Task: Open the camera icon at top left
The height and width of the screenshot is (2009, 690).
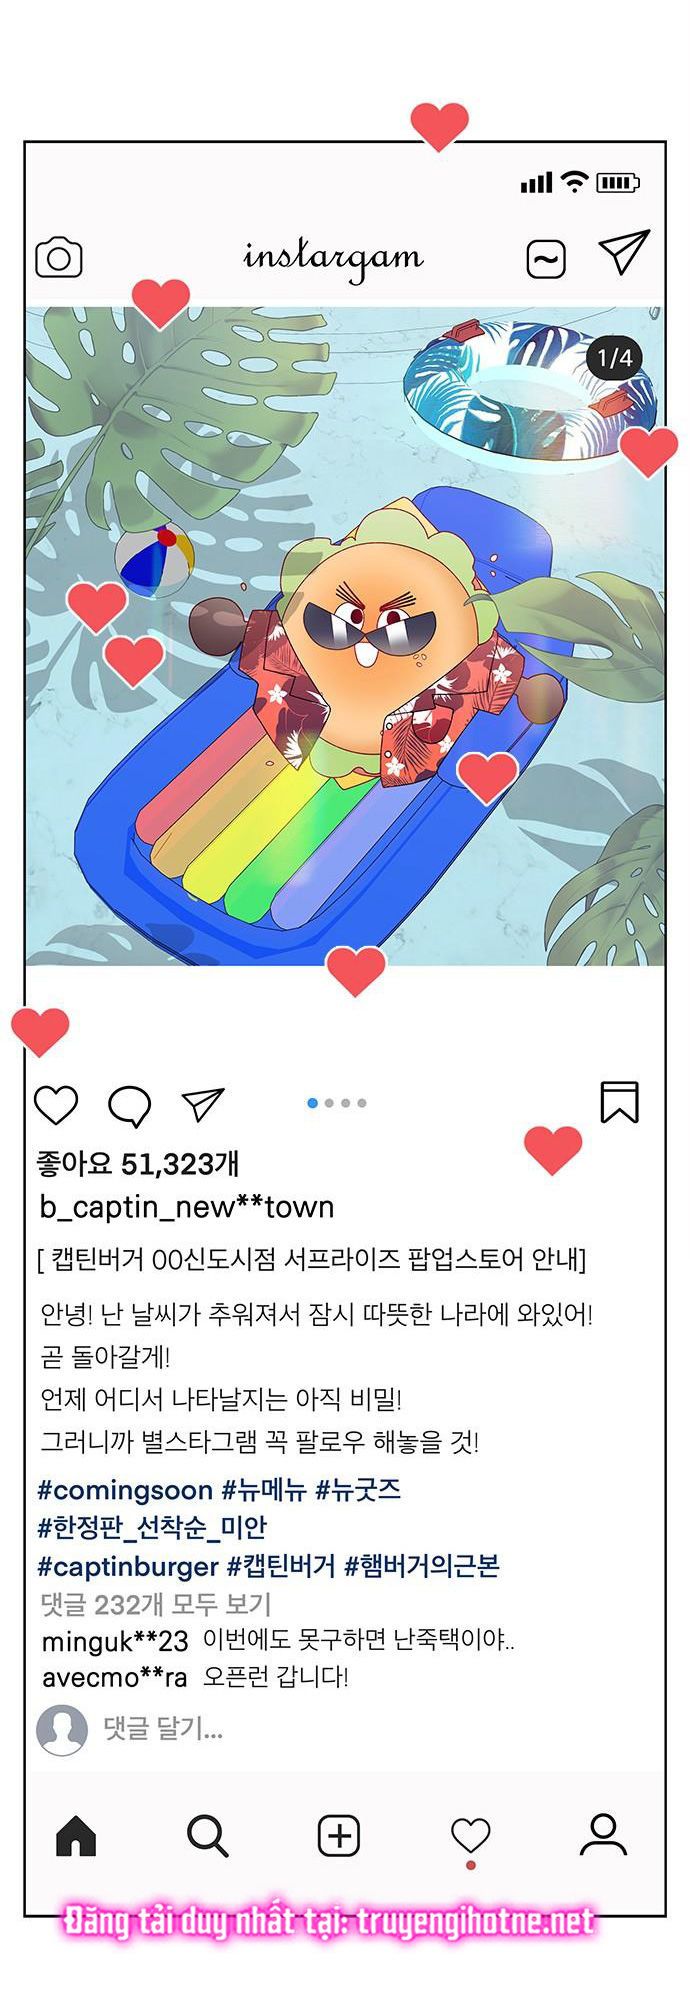Action: click(x=58, y=258)
